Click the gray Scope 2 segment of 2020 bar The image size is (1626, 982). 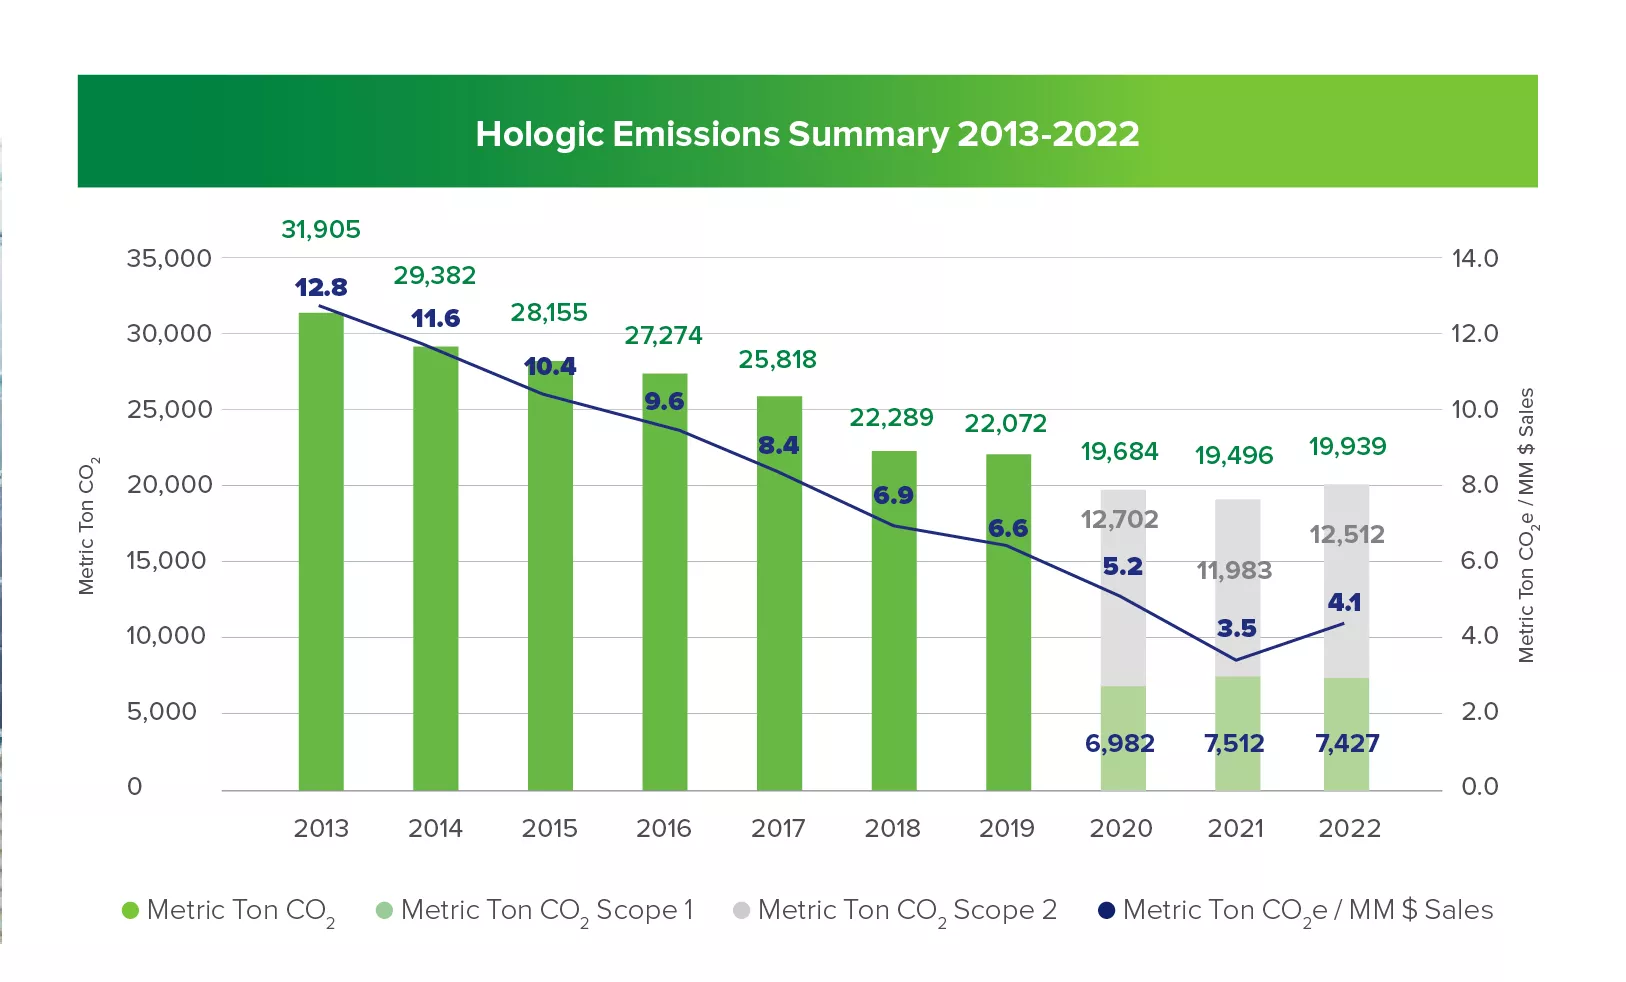point(1123,588)
